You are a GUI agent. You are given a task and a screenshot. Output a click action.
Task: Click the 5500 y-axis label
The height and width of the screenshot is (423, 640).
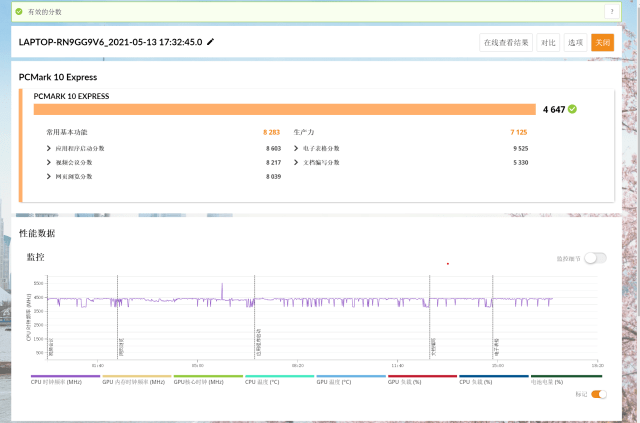click(x=38, y=283)
